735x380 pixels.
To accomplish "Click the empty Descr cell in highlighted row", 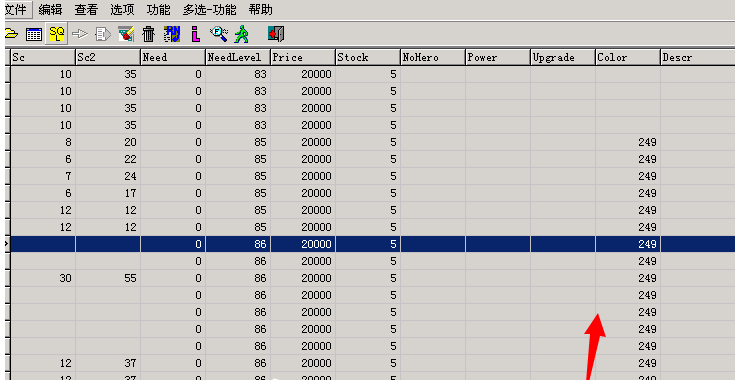I will [698, 244].
